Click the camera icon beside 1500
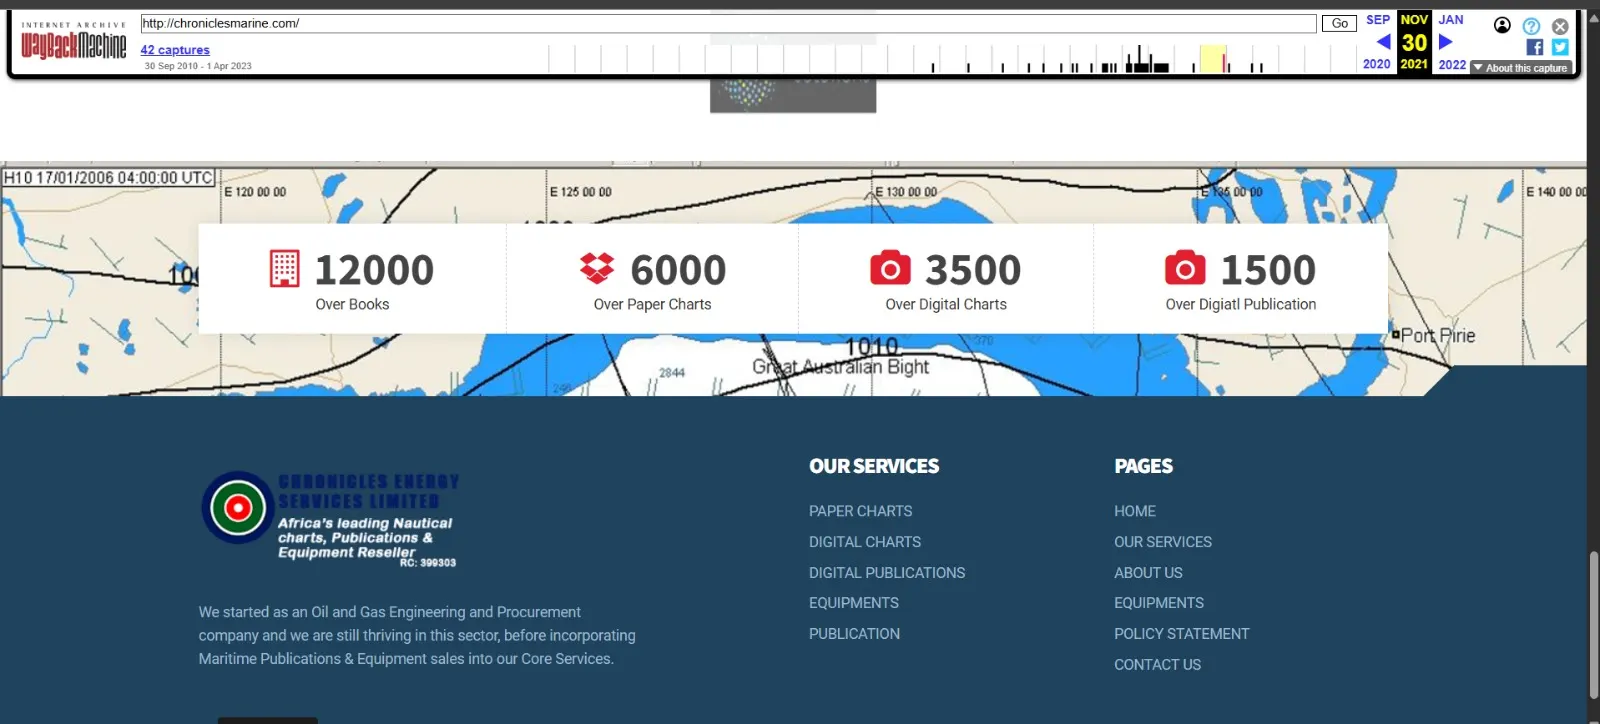This screenshot has width=1600, height=724. point(1185,268)
